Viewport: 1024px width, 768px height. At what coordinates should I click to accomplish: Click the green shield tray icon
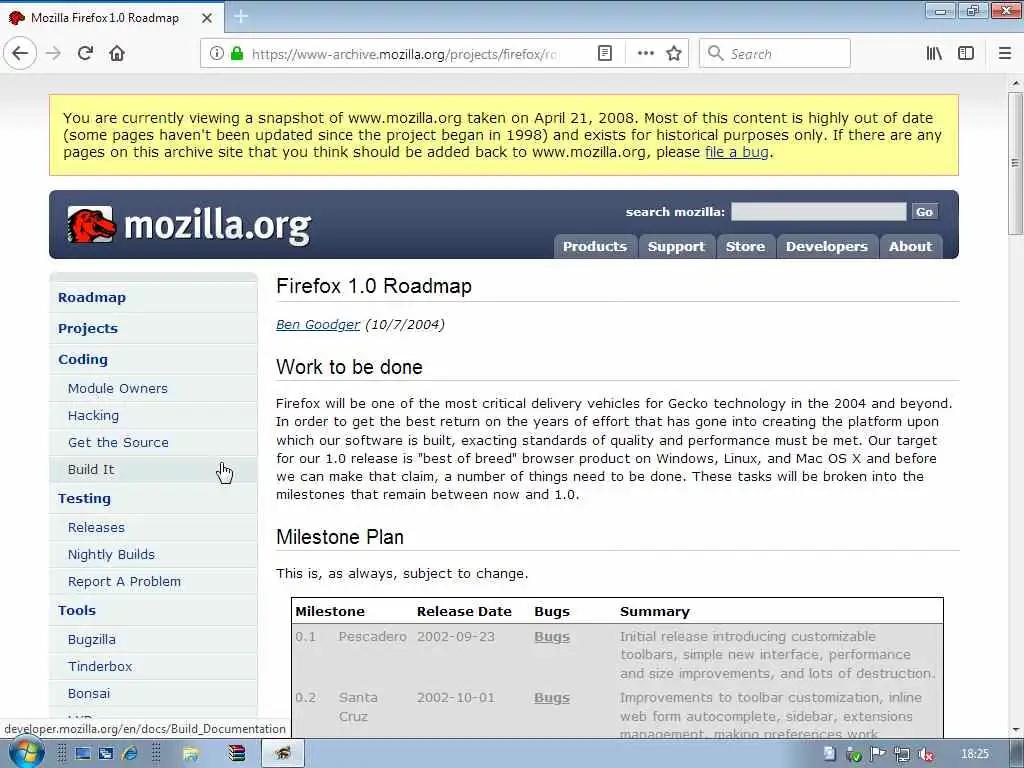click(854, 755)
